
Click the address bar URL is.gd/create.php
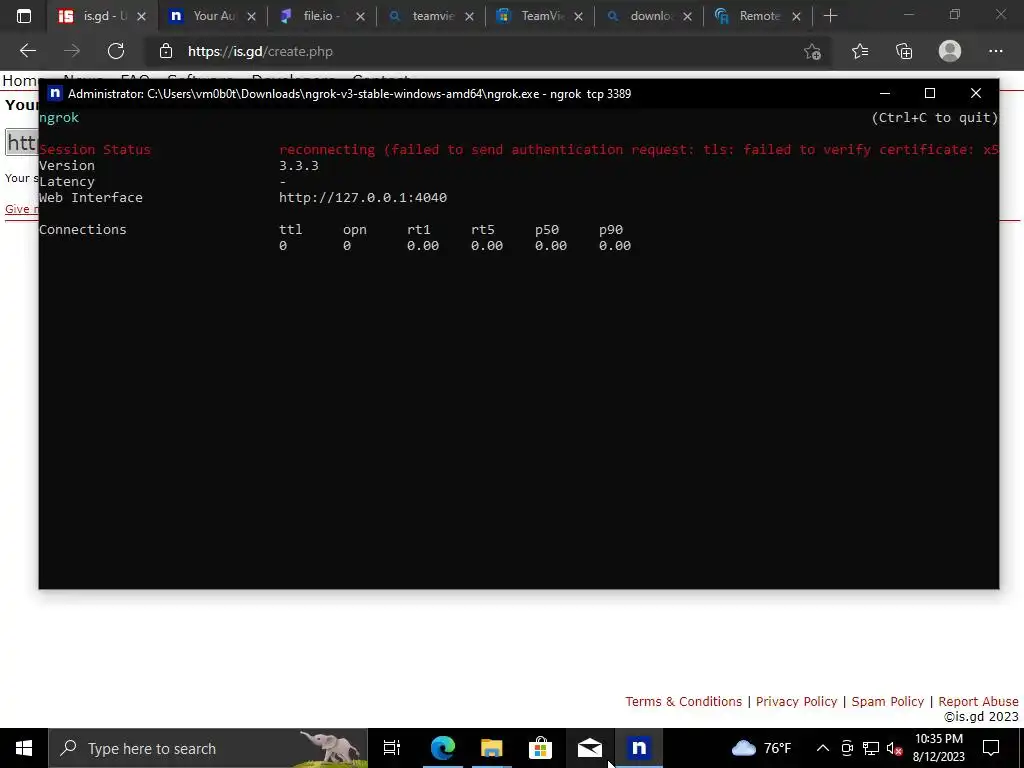261,52
